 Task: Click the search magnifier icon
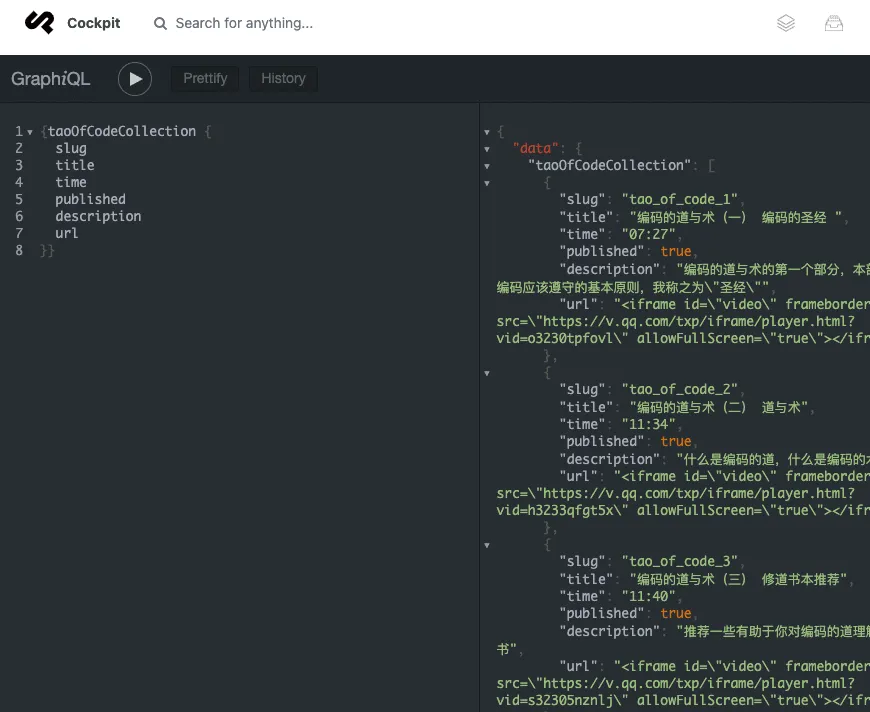160,23
